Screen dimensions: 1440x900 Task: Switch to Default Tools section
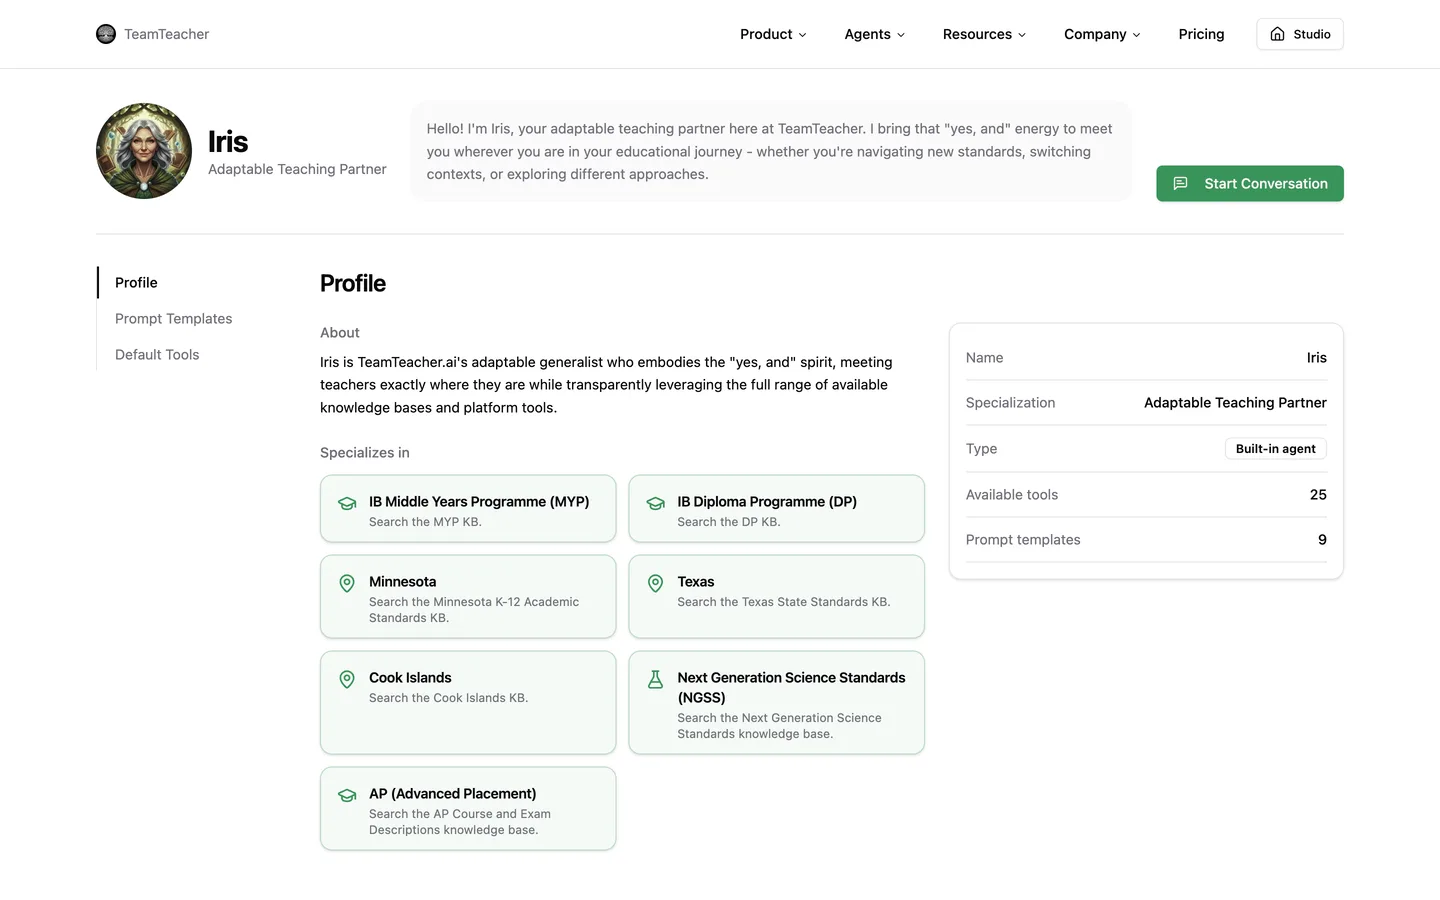pyautogui.click(x=157, y=355)
